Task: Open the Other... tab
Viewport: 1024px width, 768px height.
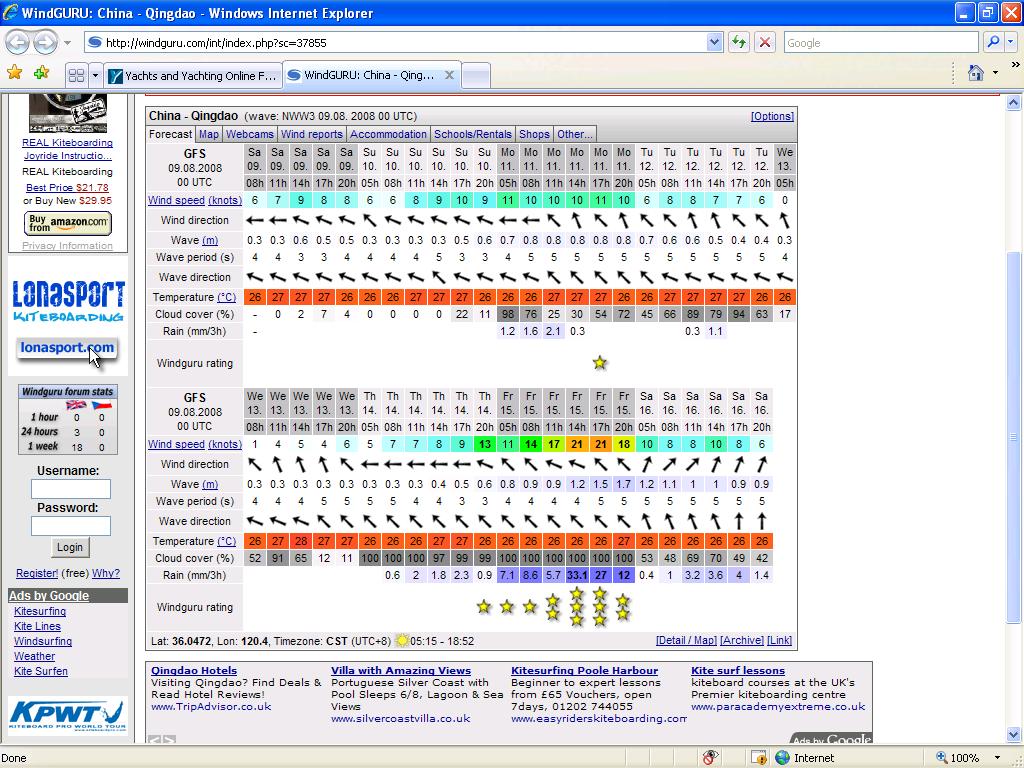Action: (575, 134)
